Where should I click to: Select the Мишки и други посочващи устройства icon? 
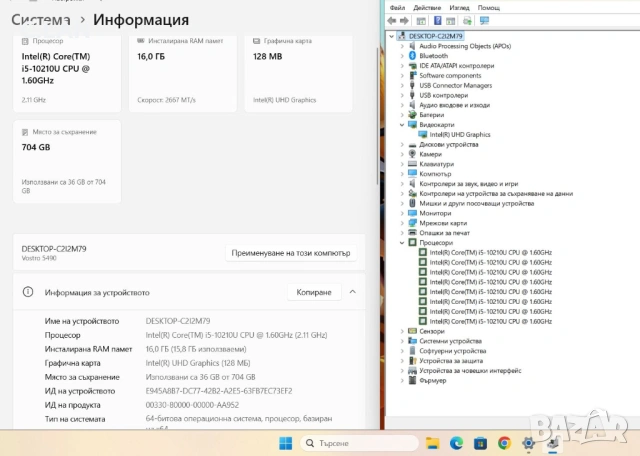412,203
